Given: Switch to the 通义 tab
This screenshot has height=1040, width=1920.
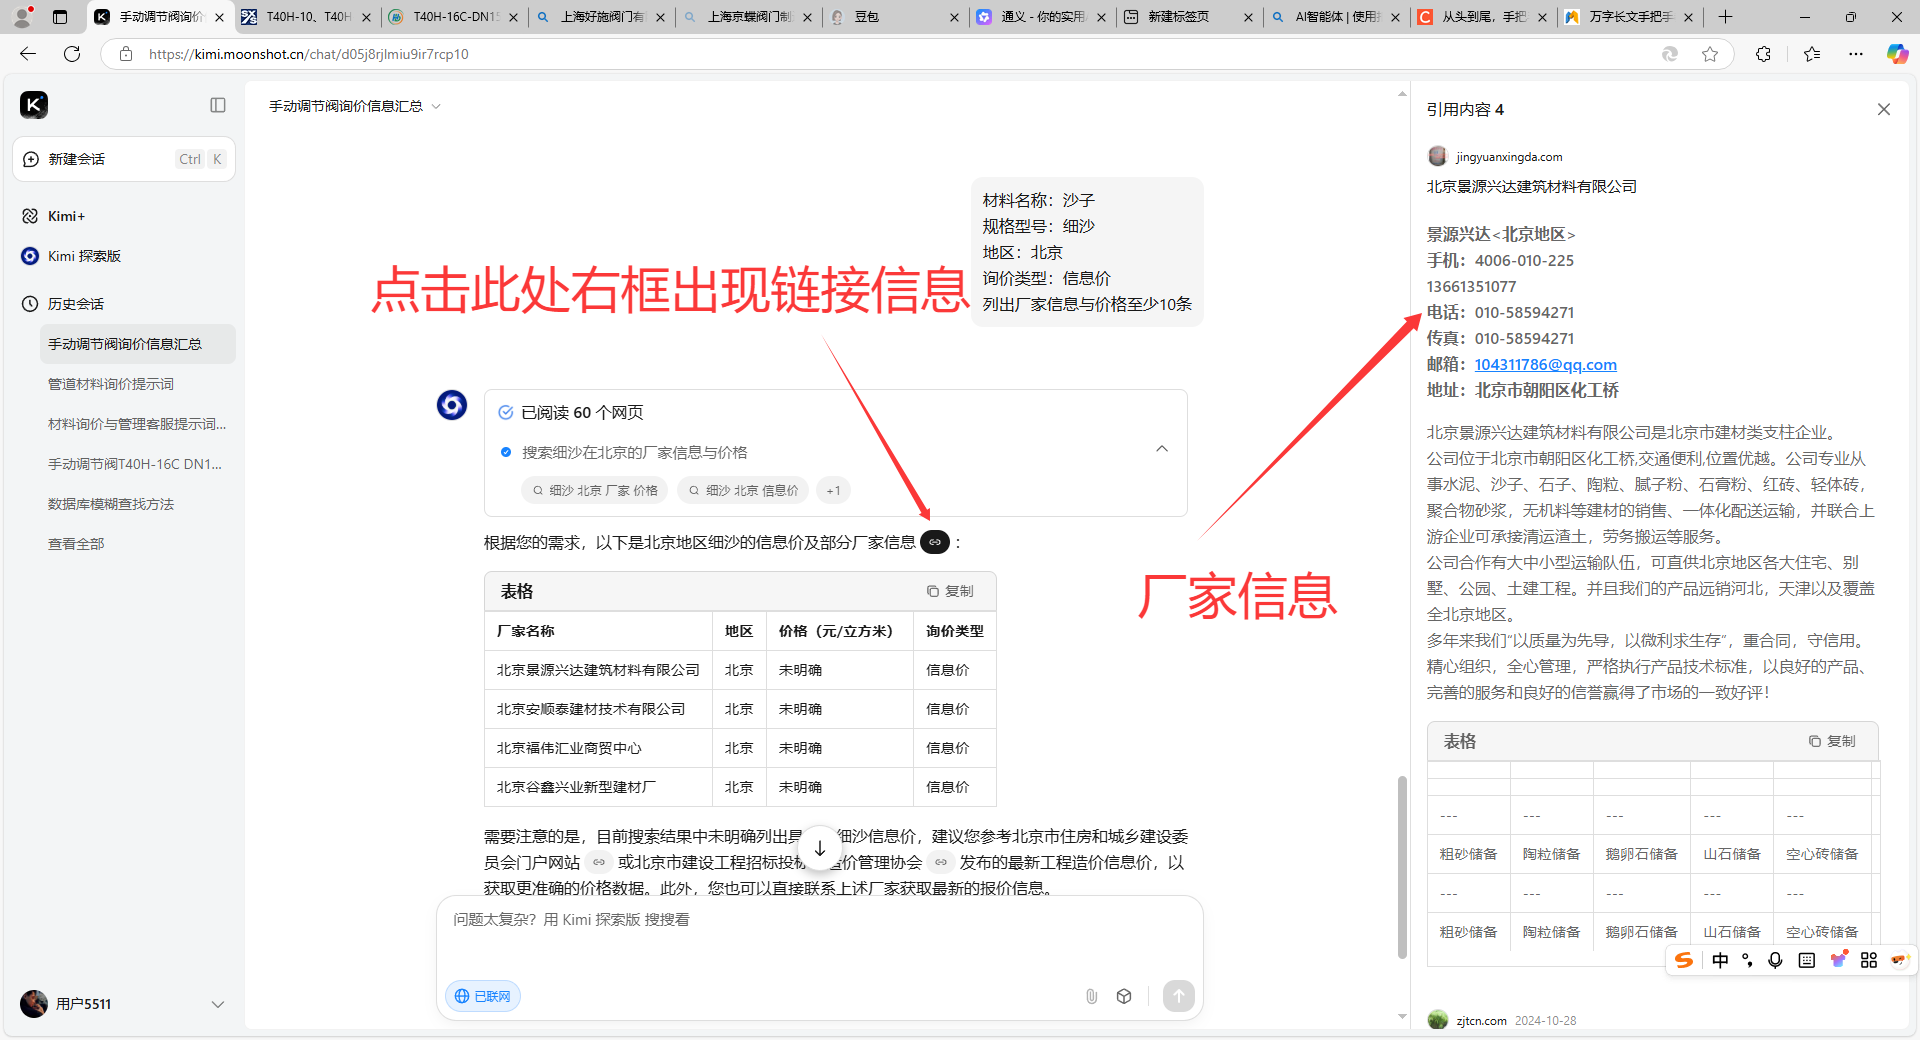Looking at the screenshot, I should 1041,17.
